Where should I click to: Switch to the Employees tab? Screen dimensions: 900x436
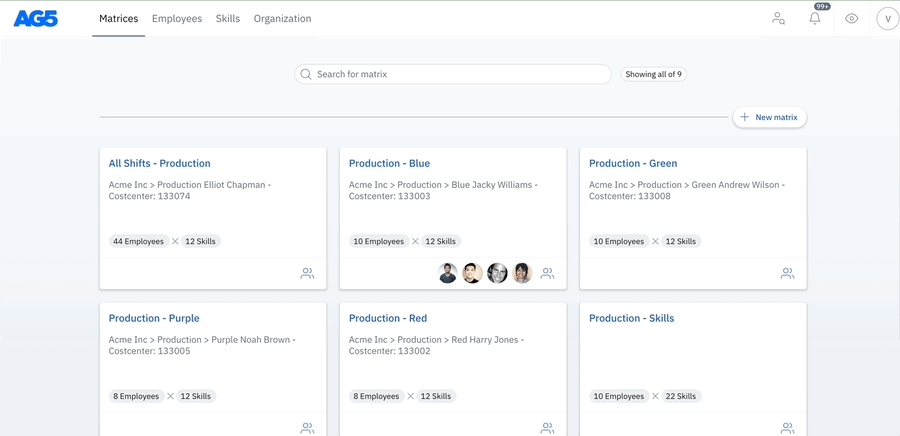coord(177,19)
